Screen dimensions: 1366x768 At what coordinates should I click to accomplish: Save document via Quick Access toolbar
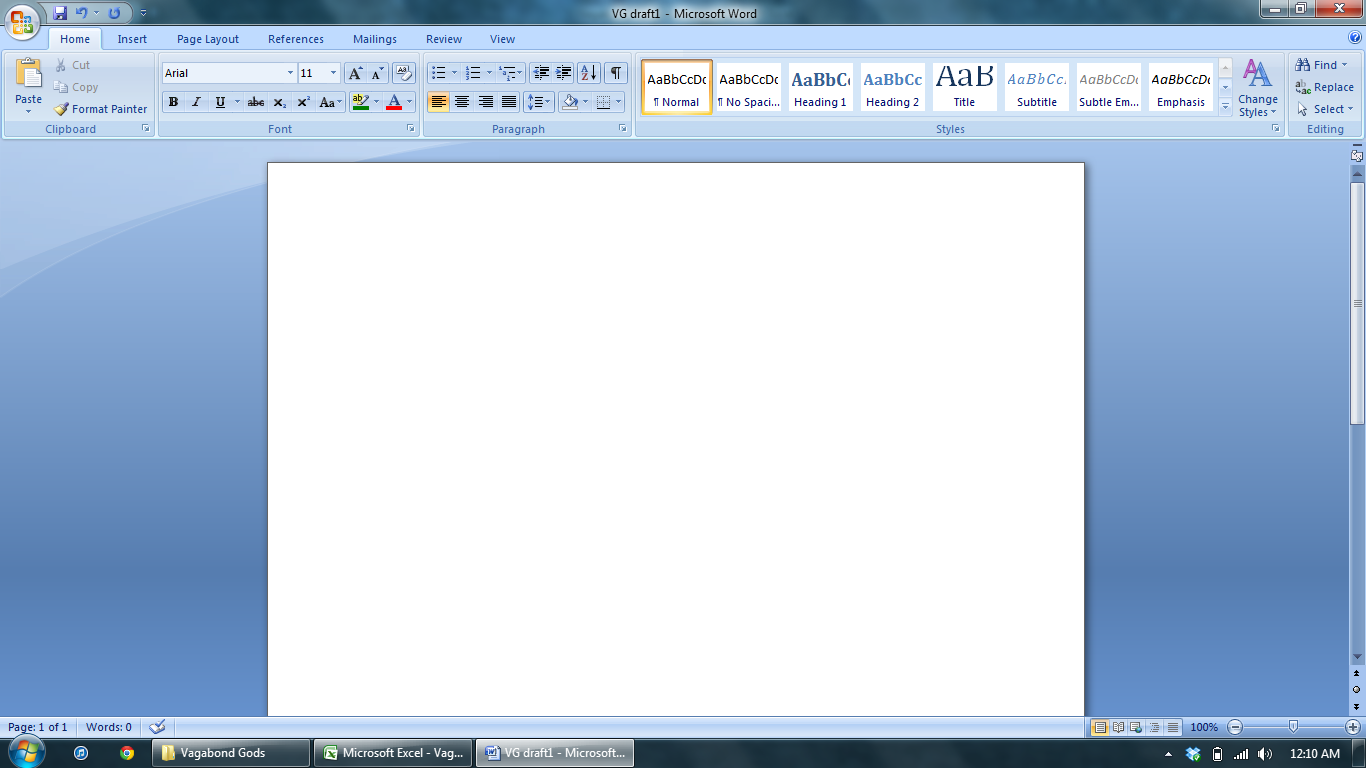tap(60, 13)
